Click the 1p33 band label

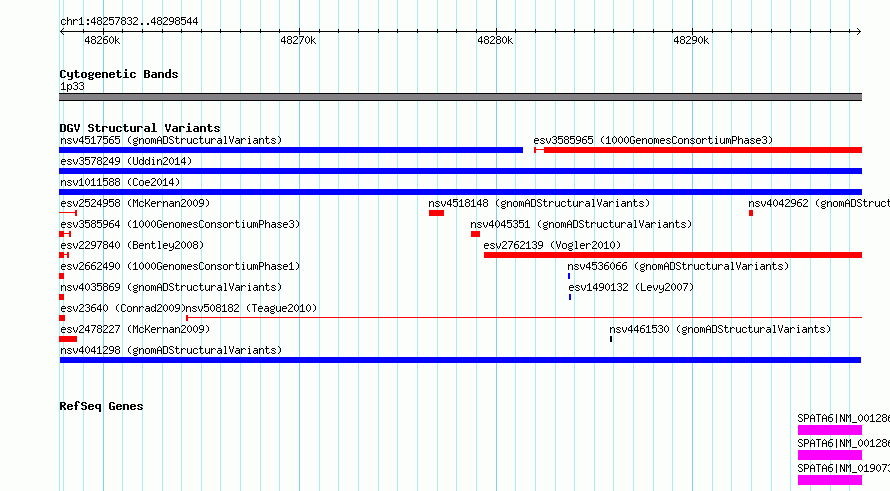point(72,86)
